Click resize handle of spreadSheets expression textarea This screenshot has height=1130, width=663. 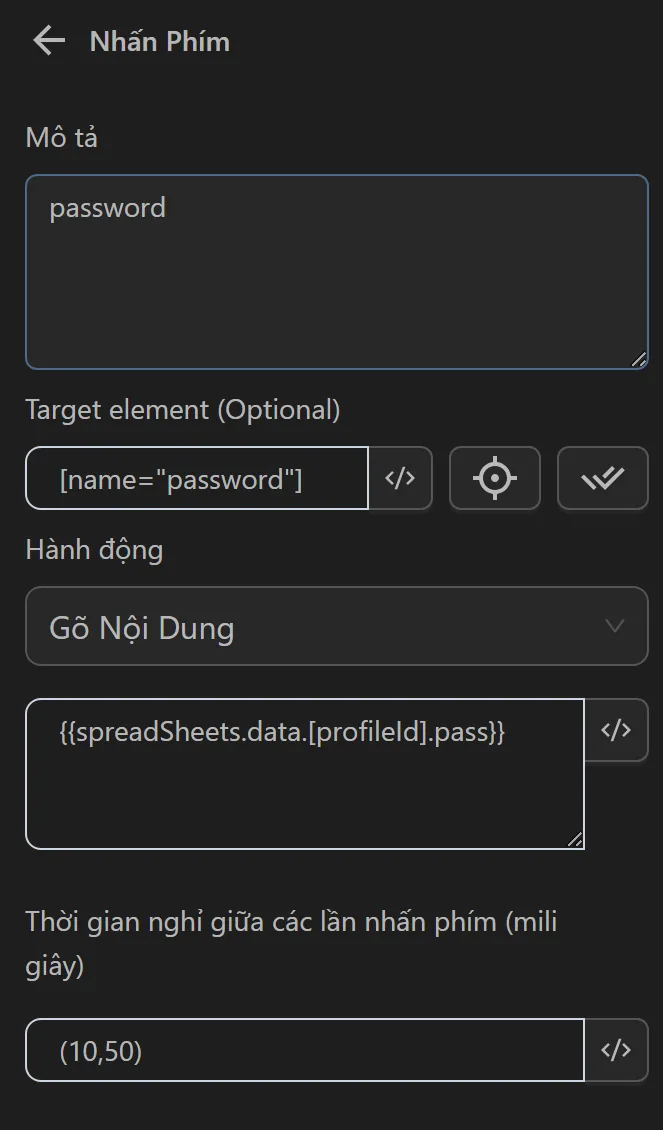tap(574, 840)
